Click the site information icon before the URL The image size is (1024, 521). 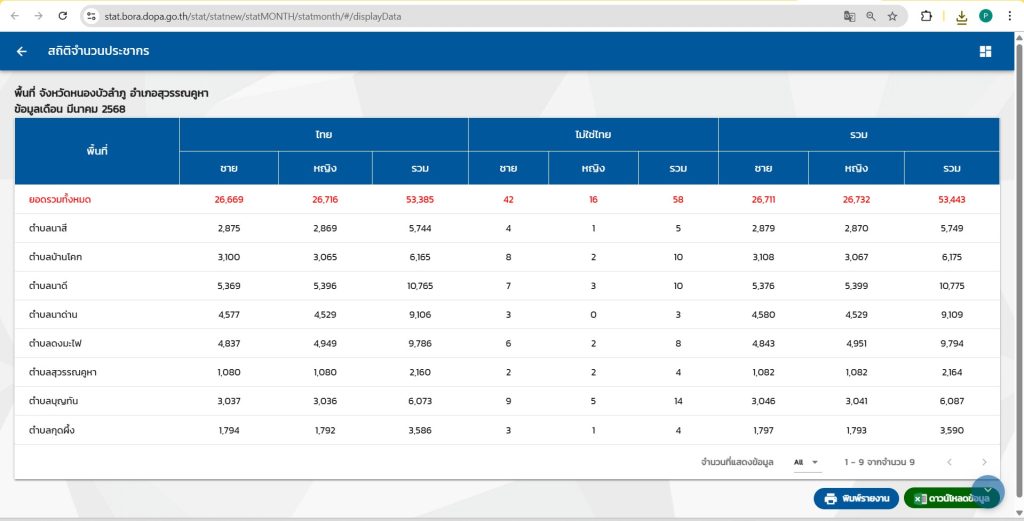91,16
